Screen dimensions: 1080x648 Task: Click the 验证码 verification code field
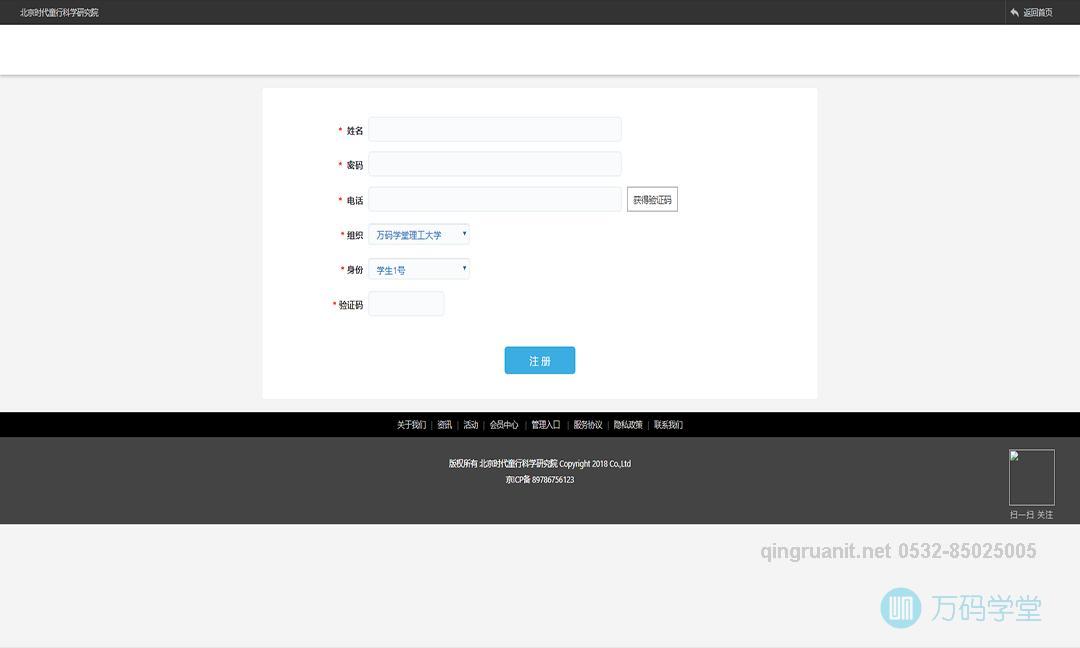pos(406,304)
